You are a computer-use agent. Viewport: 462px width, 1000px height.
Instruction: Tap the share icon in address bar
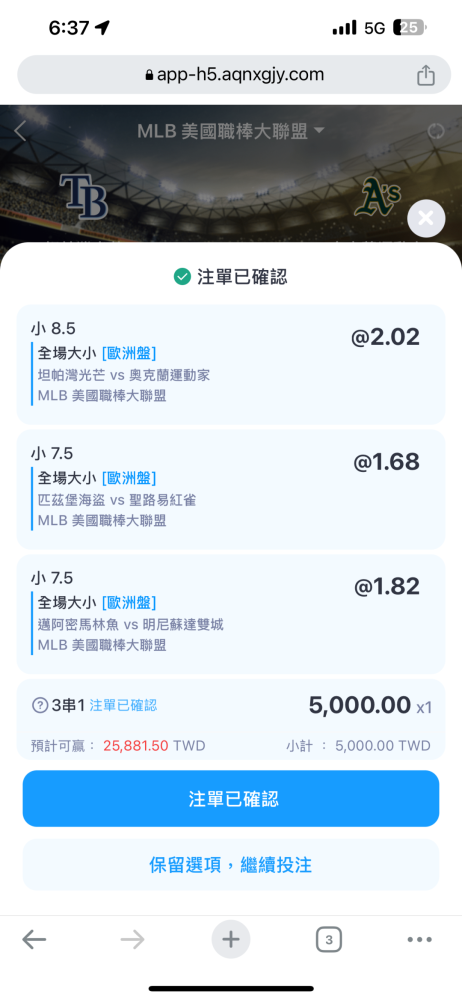click(426, 75)
